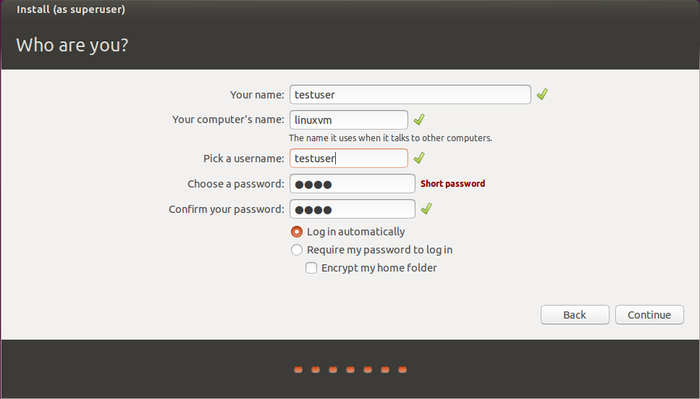This screenshot has width=700, height=399.
Task: Select Log in automatically option
Action: point(296,232)
